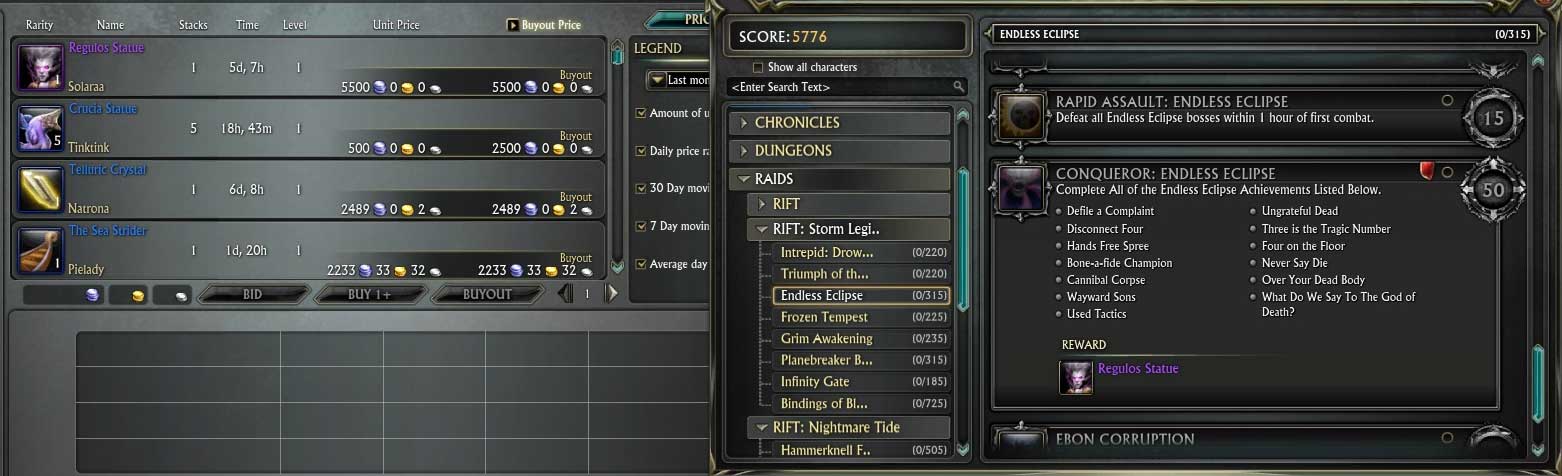
Task: Click the search magnifier icon
Action: [x=958, y=87]
